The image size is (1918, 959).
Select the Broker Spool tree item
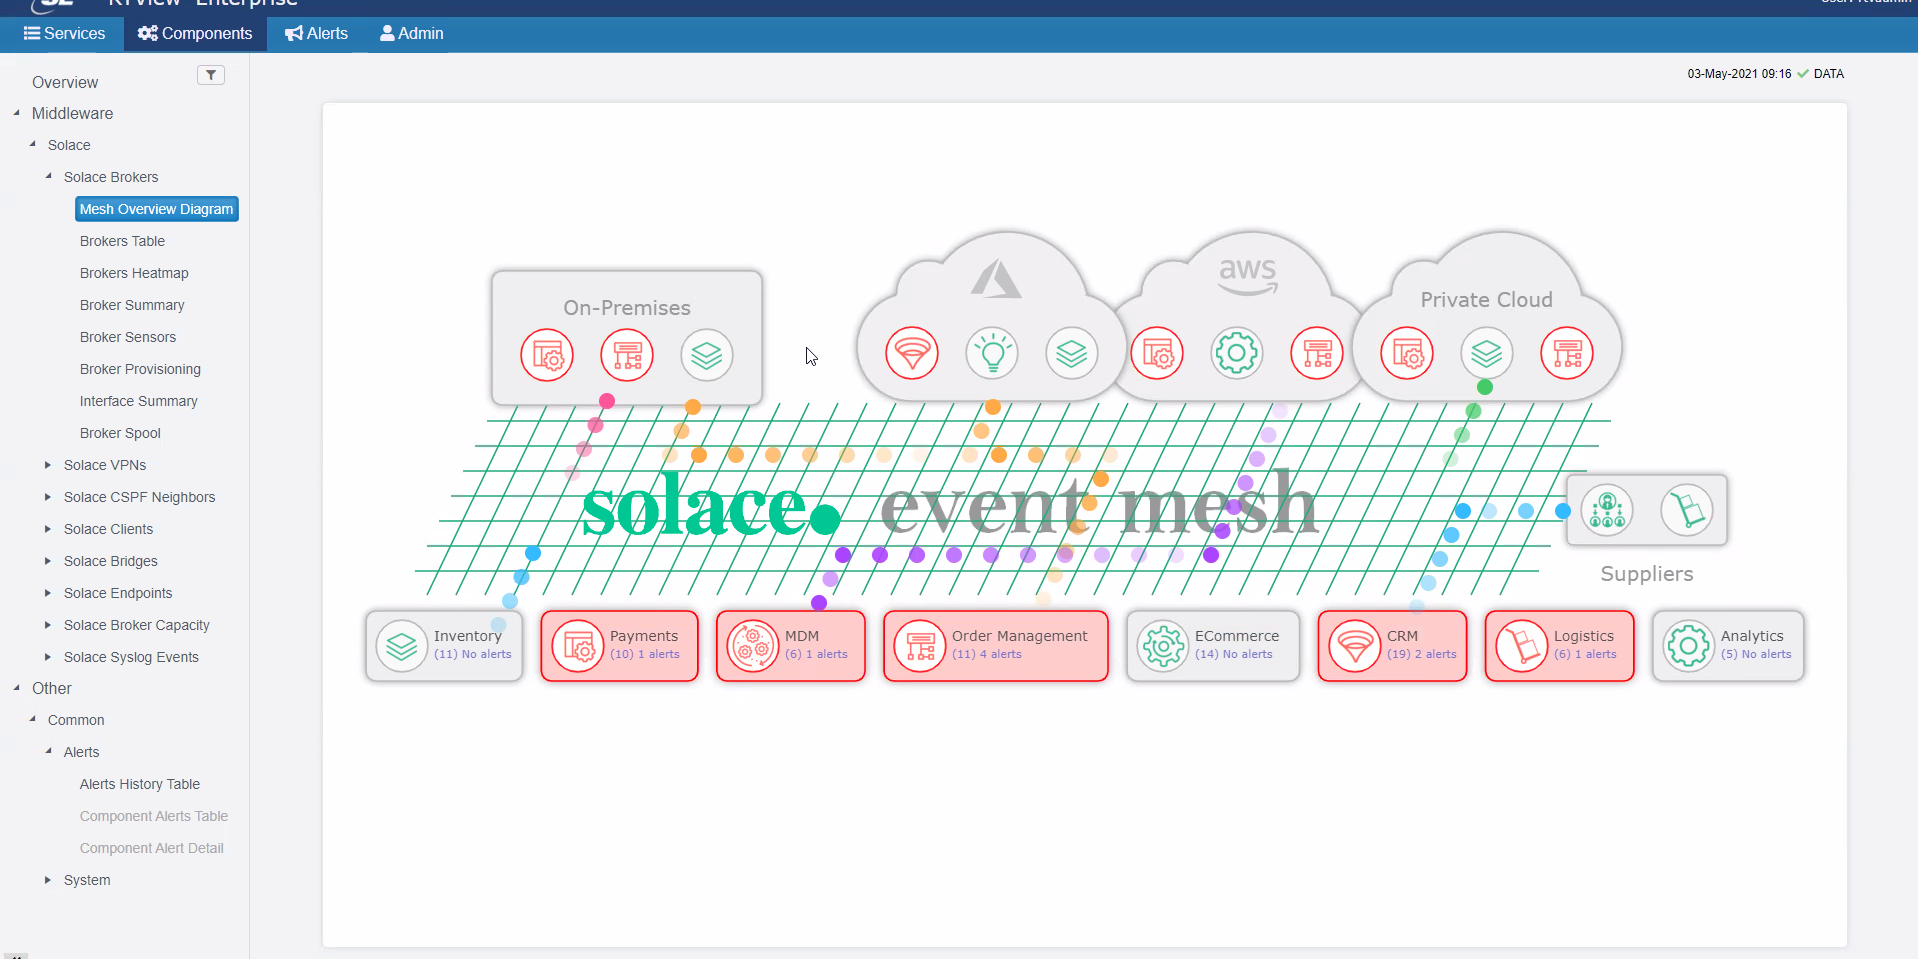coord(119,432)
